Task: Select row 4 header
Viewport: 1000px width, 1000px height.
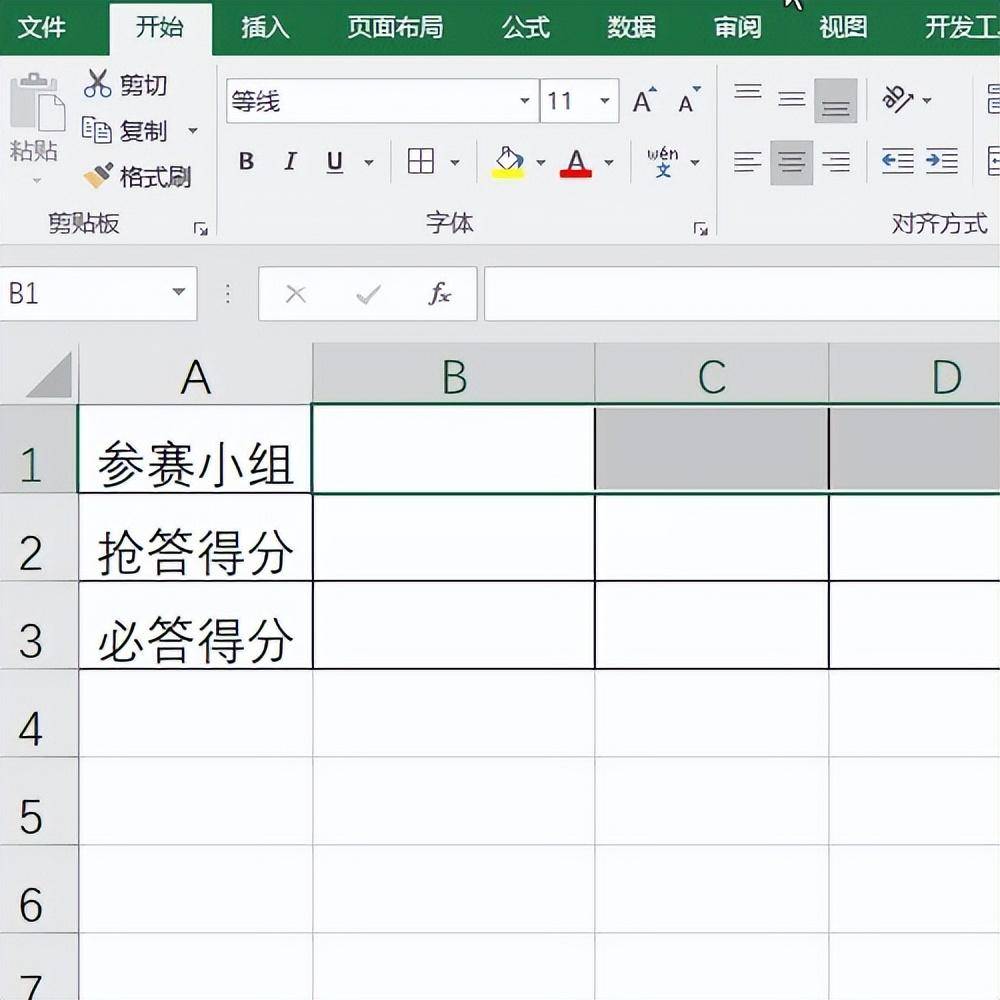Action: pyautogui.click(x=38, y=714)
